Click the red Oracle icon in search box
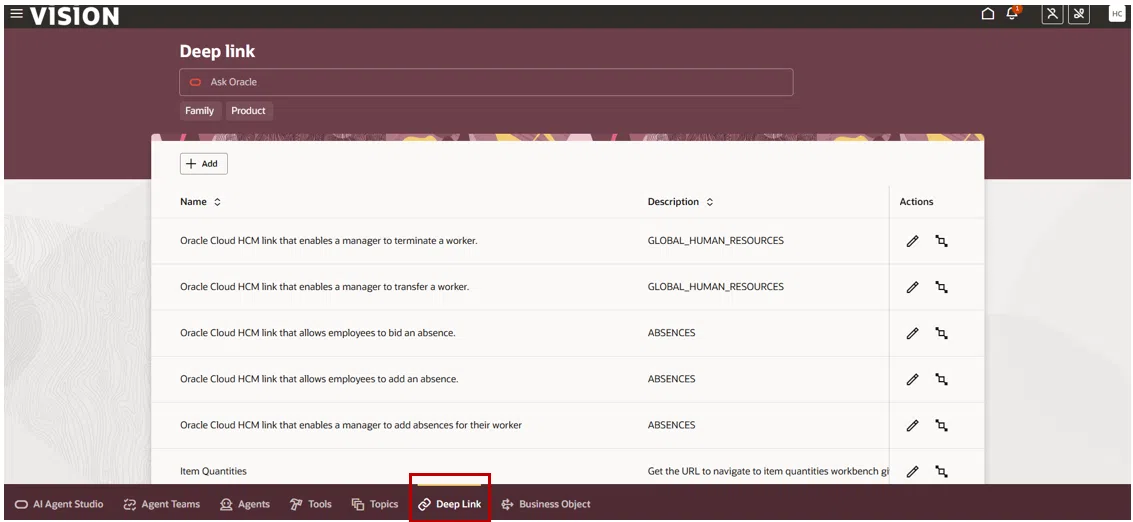The height and width of the screenshot is (522, 1133). [x=195, y=82]
